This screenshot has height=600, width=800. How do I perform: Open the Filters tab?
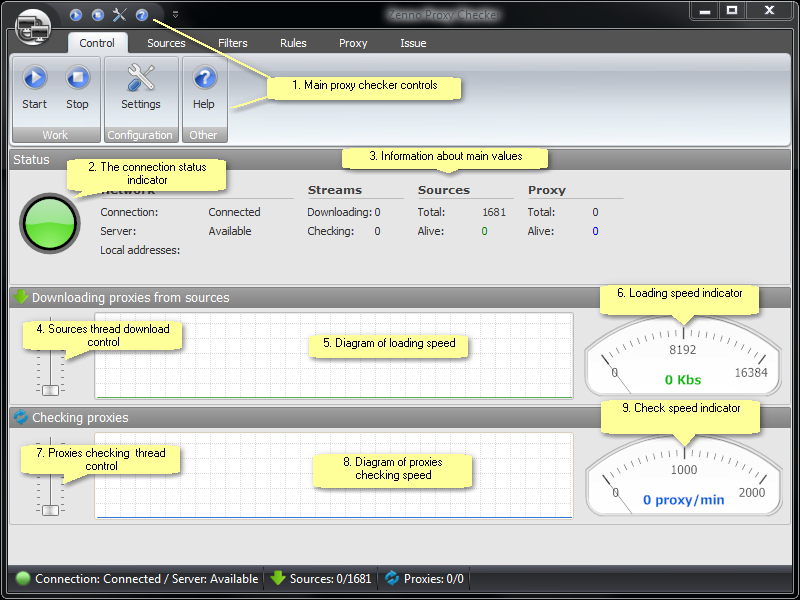[x=233, y=43]
